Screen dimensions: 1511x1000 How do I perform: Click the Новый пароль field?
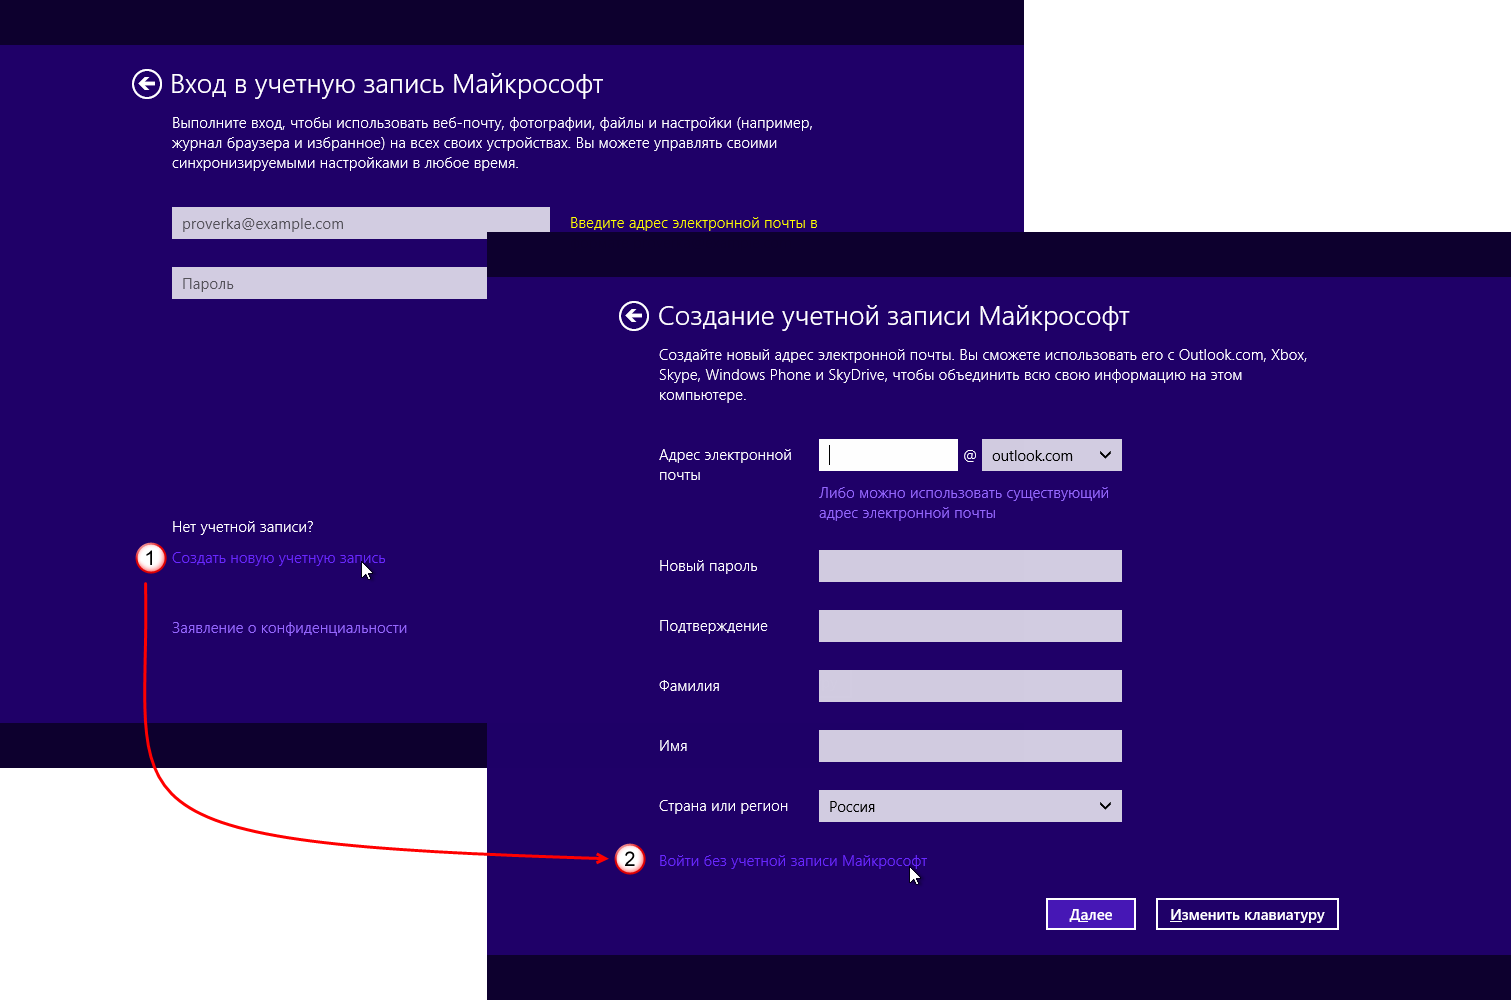click(x=970, y=566)
